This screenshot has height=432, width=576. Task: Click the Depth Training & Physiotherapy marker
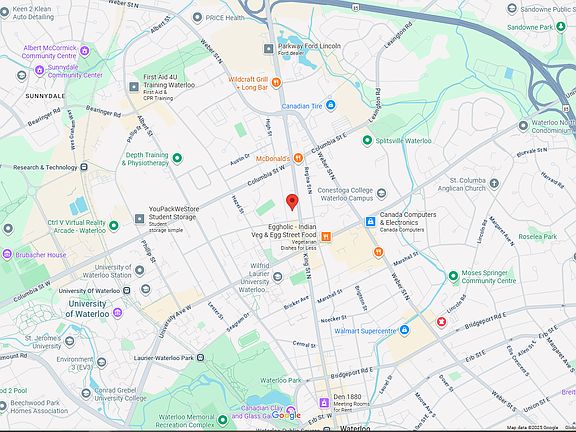click(x=177, y=158)
